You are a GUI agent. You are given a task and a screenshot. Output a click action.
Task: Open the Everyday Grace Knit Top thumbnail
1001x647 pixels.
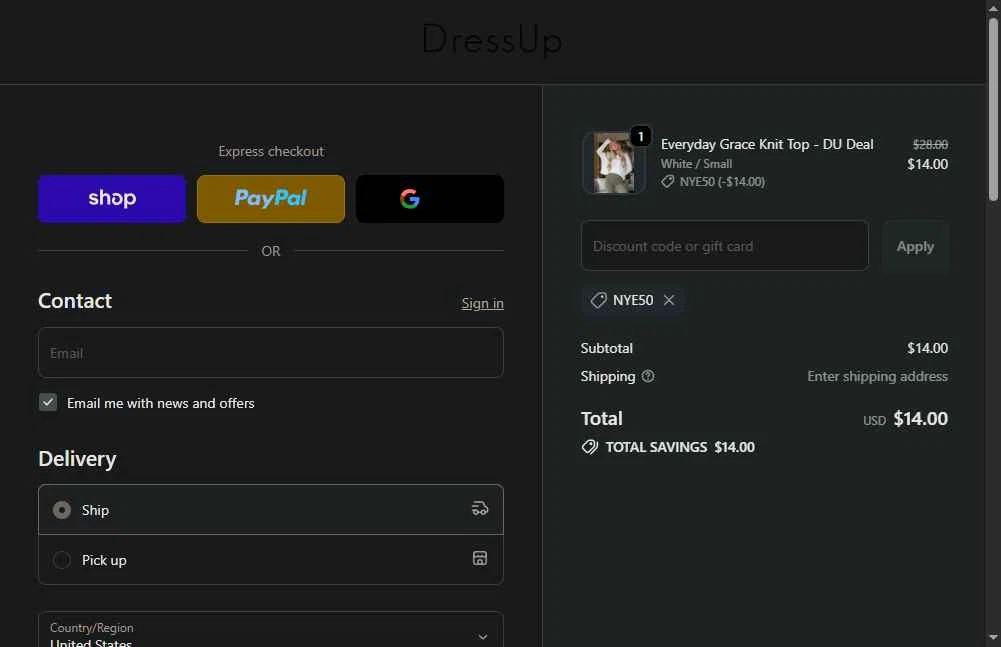pyautogui.click(x=613, y=162)
